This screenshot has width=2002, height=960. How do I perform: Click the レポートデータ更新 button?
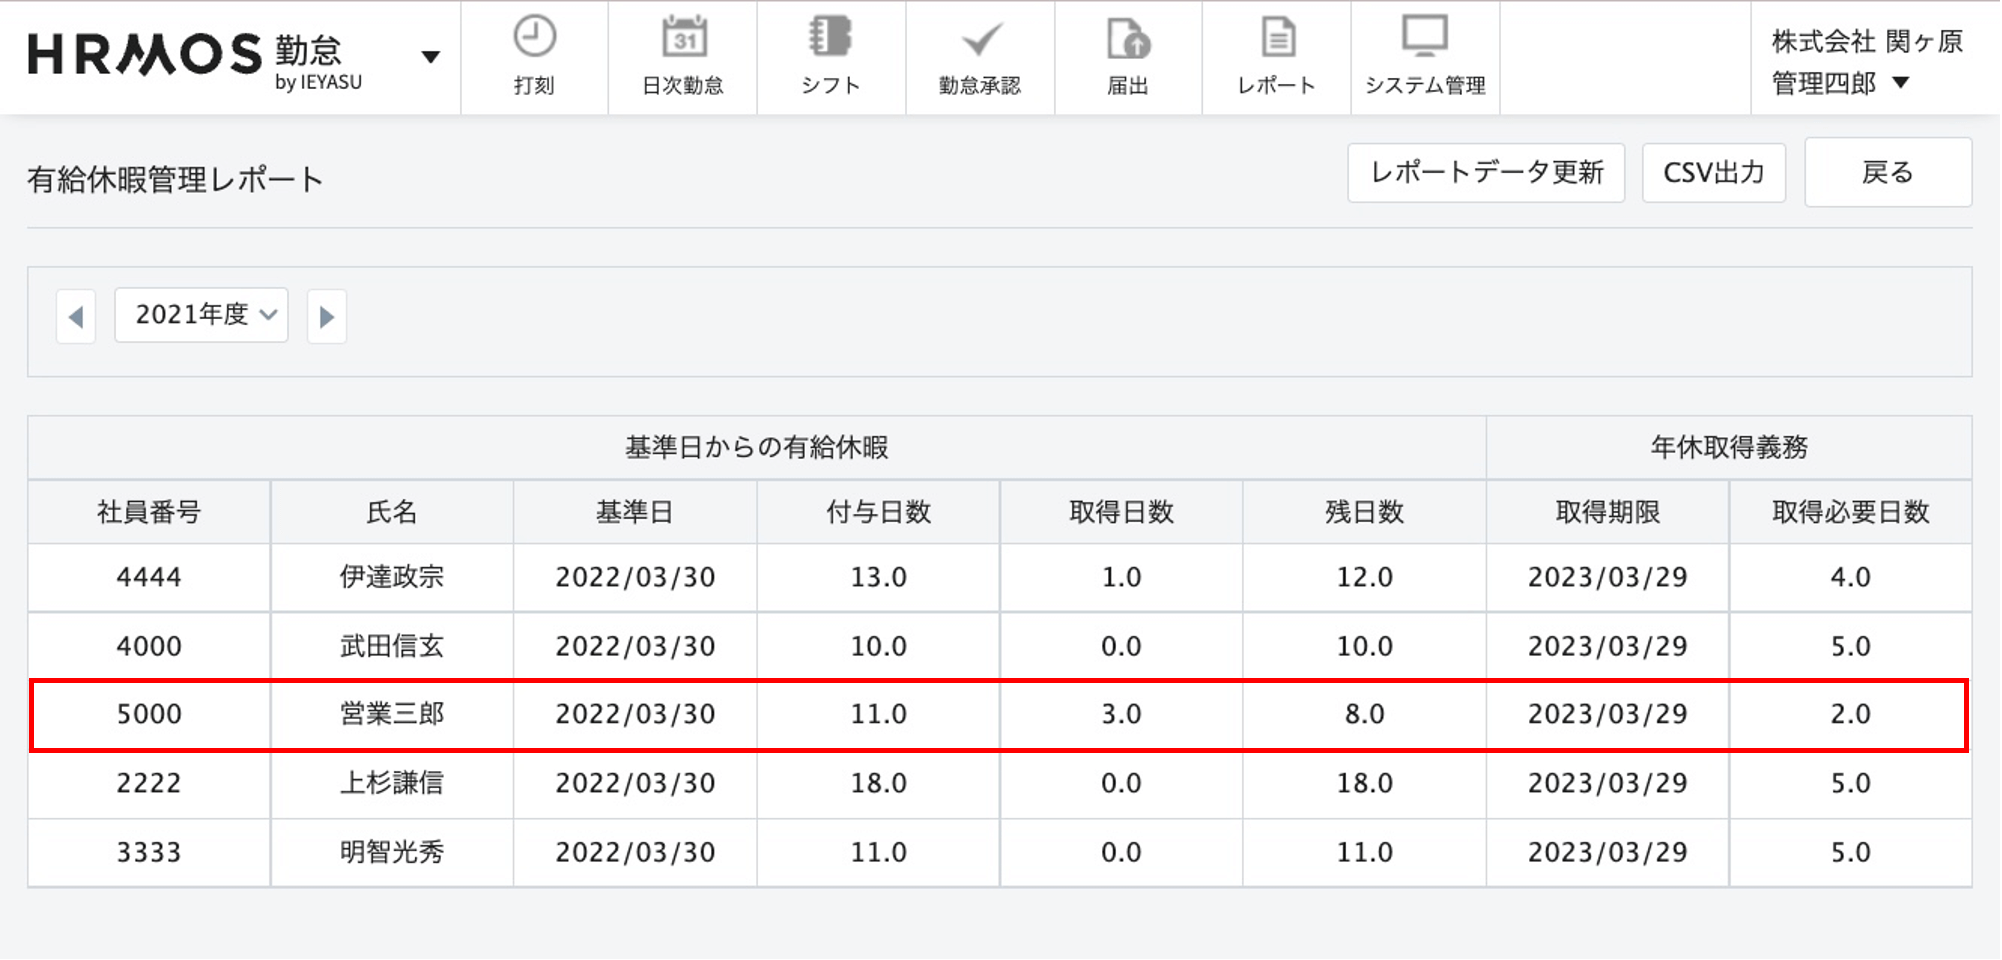[1485, 173]
